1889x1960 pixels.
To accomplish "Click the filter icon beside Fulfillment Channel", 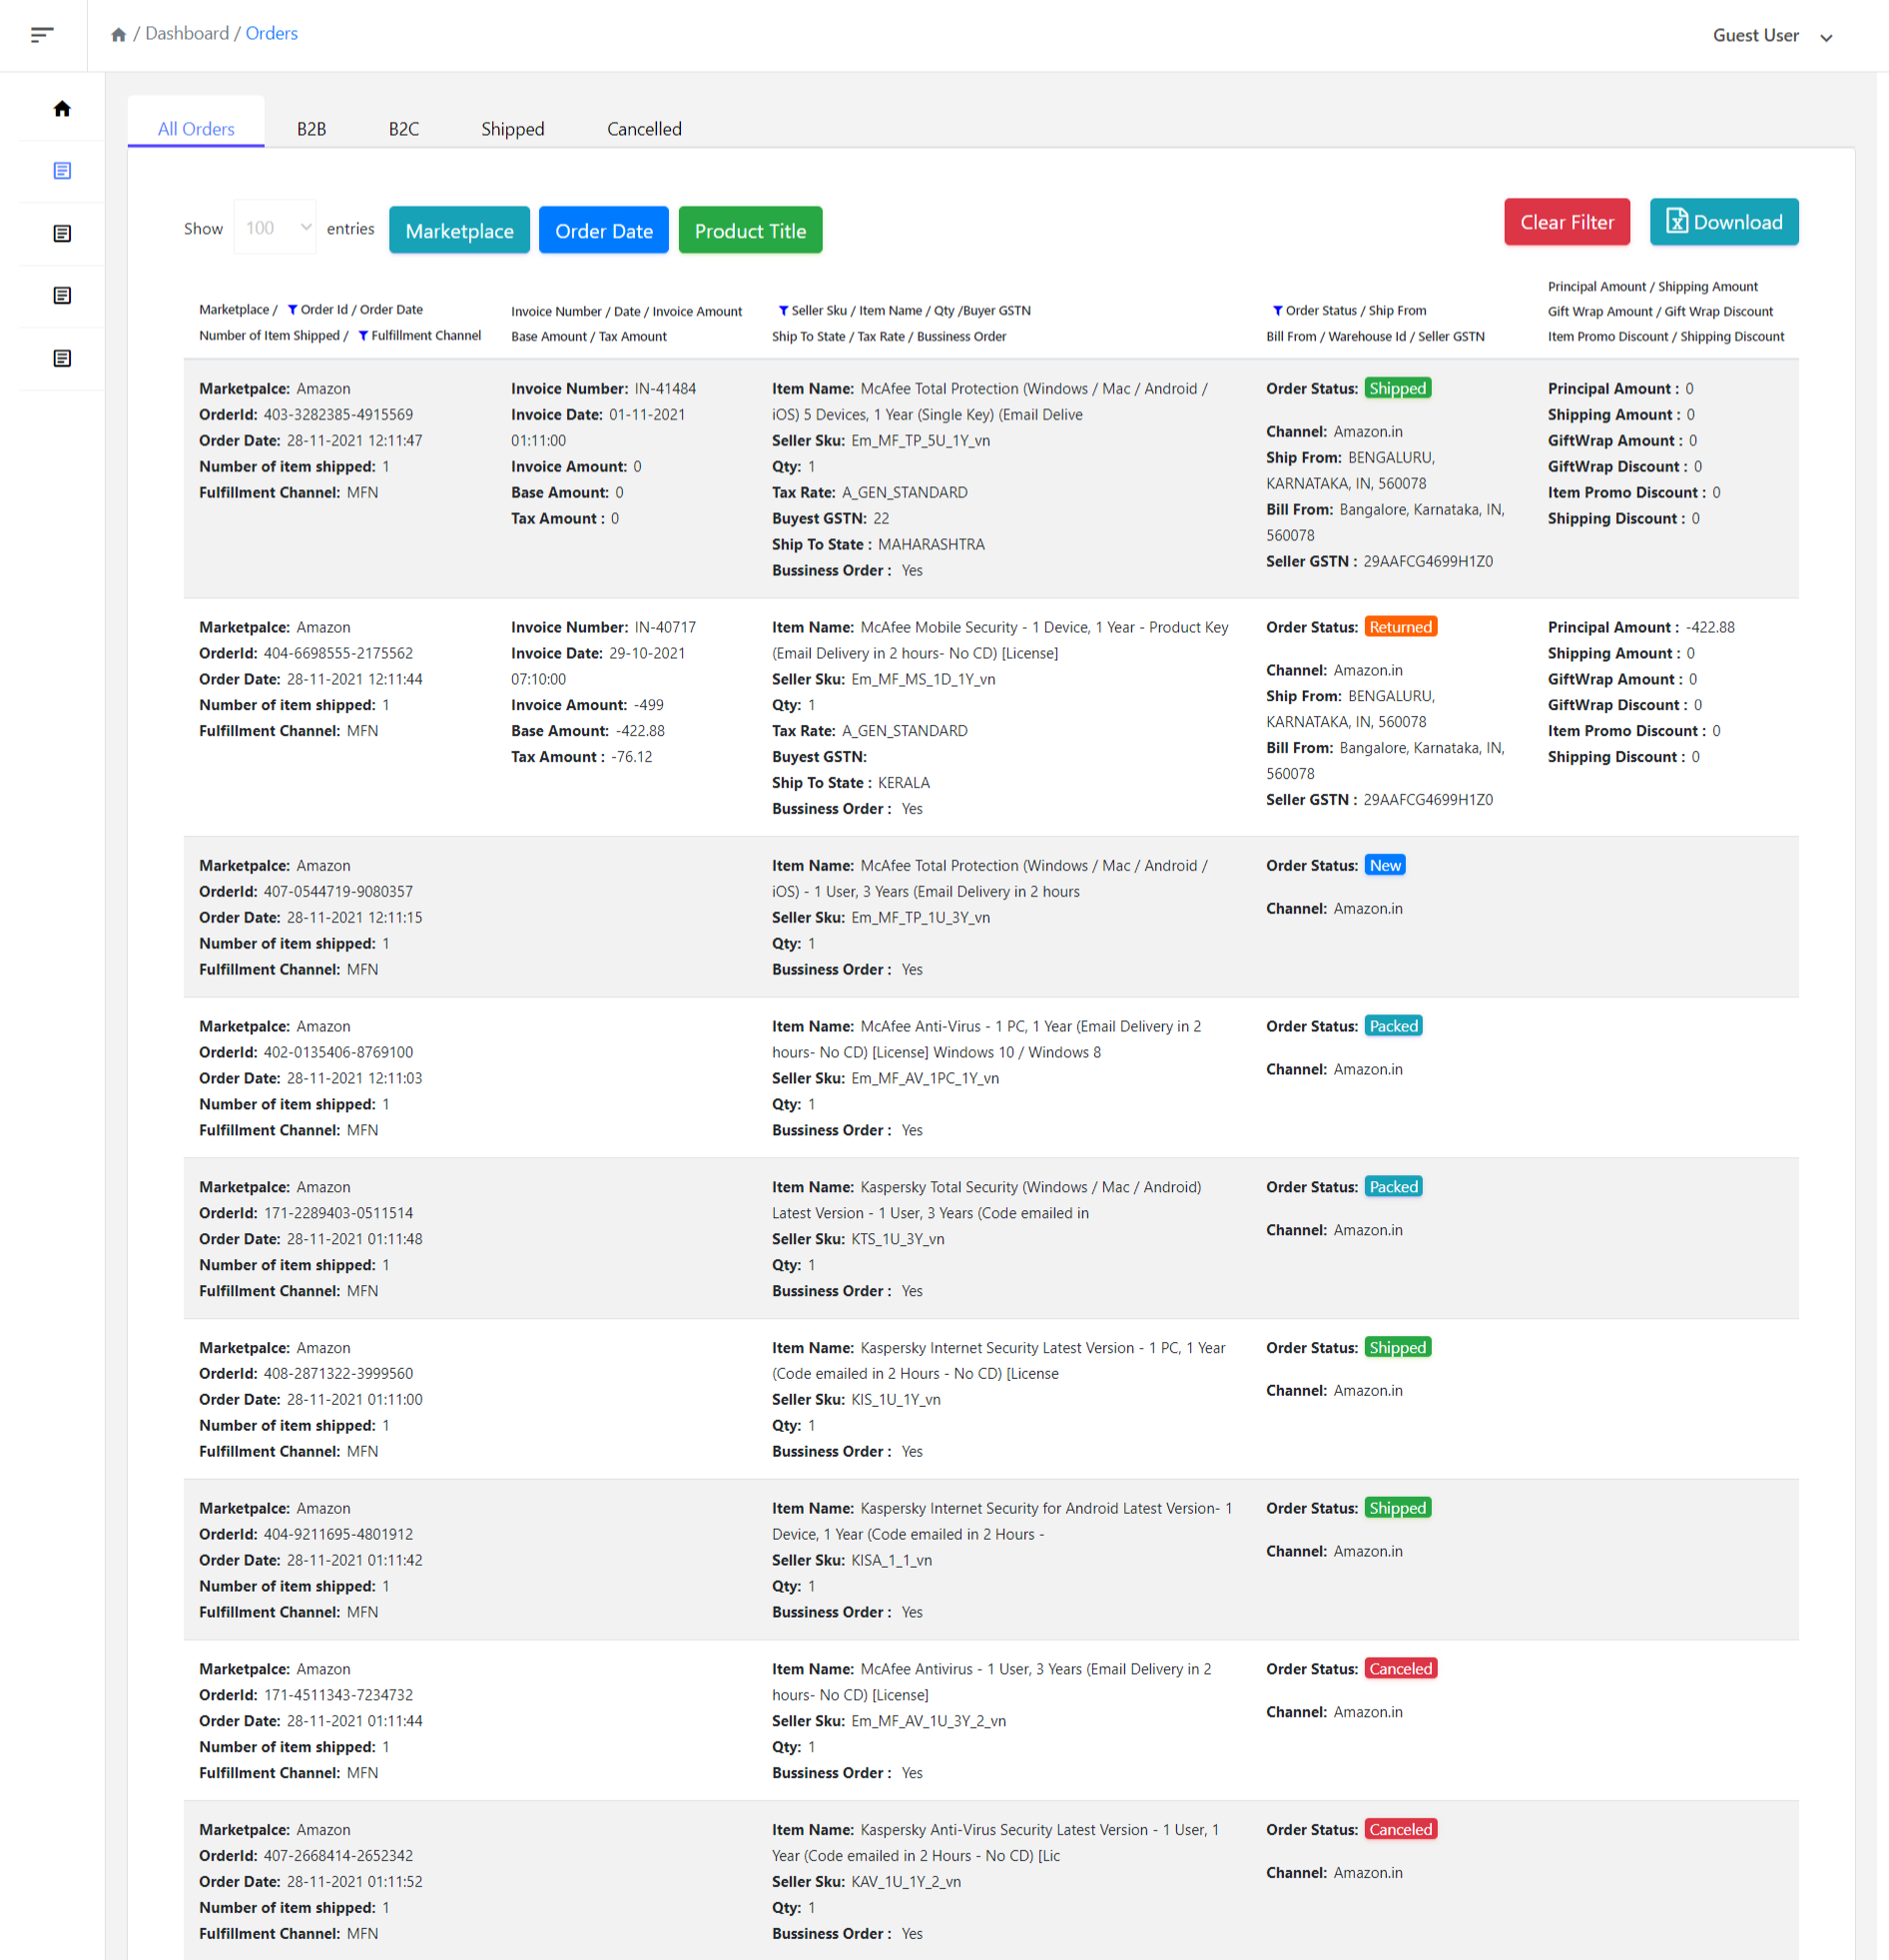I will pos(363,336).
